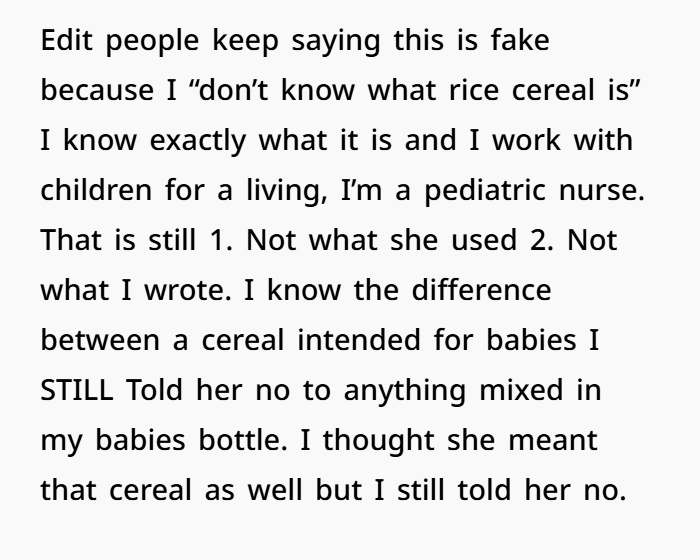This screenshot has width=700, height=560.
Task: Click the word "children"
Action: pyautogui.click(x=96, y=190)
